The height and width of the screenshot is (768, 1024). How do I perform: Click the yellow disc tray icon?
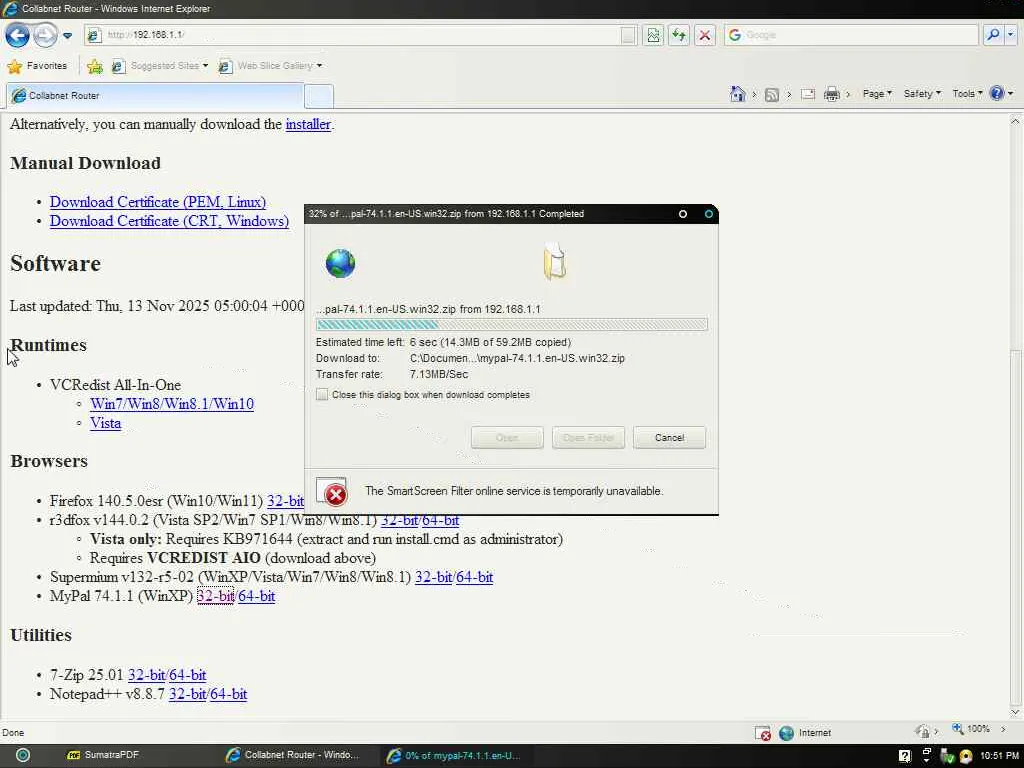(x=965, y=756)
